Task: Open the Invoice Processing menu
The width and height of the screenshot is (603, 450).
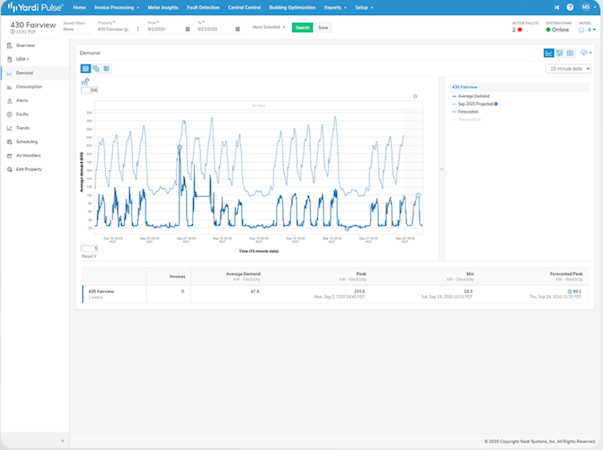Action: coord(117,7)
